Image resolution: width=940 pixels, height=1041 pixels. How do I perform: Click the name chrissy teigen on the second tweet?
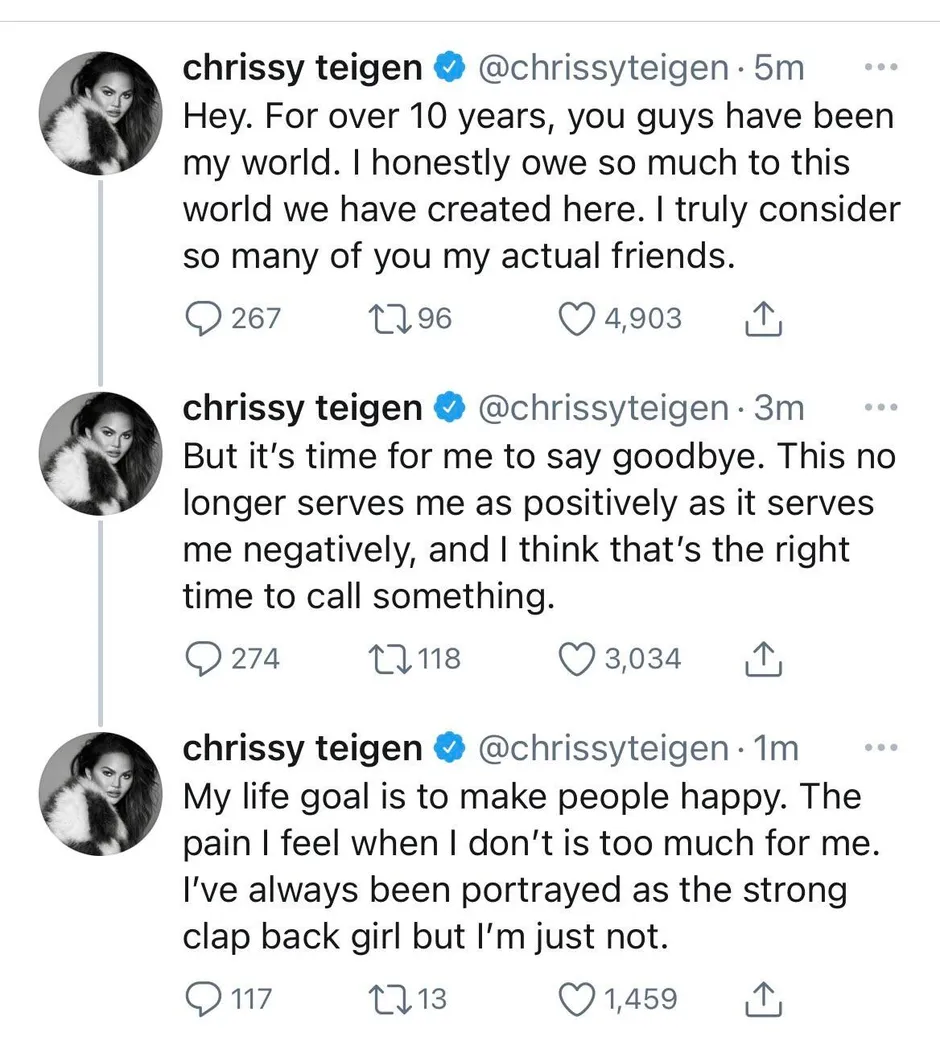point(300,407)
